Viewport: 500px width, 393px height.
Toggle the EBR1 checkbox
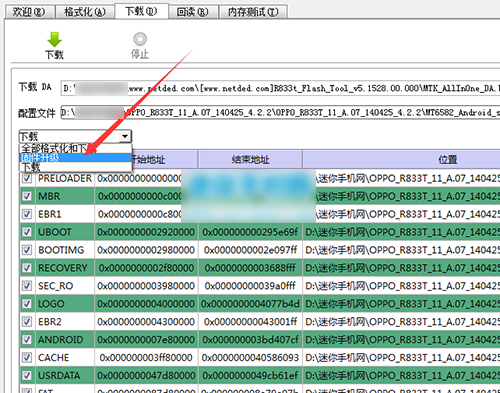coord(27,214)
